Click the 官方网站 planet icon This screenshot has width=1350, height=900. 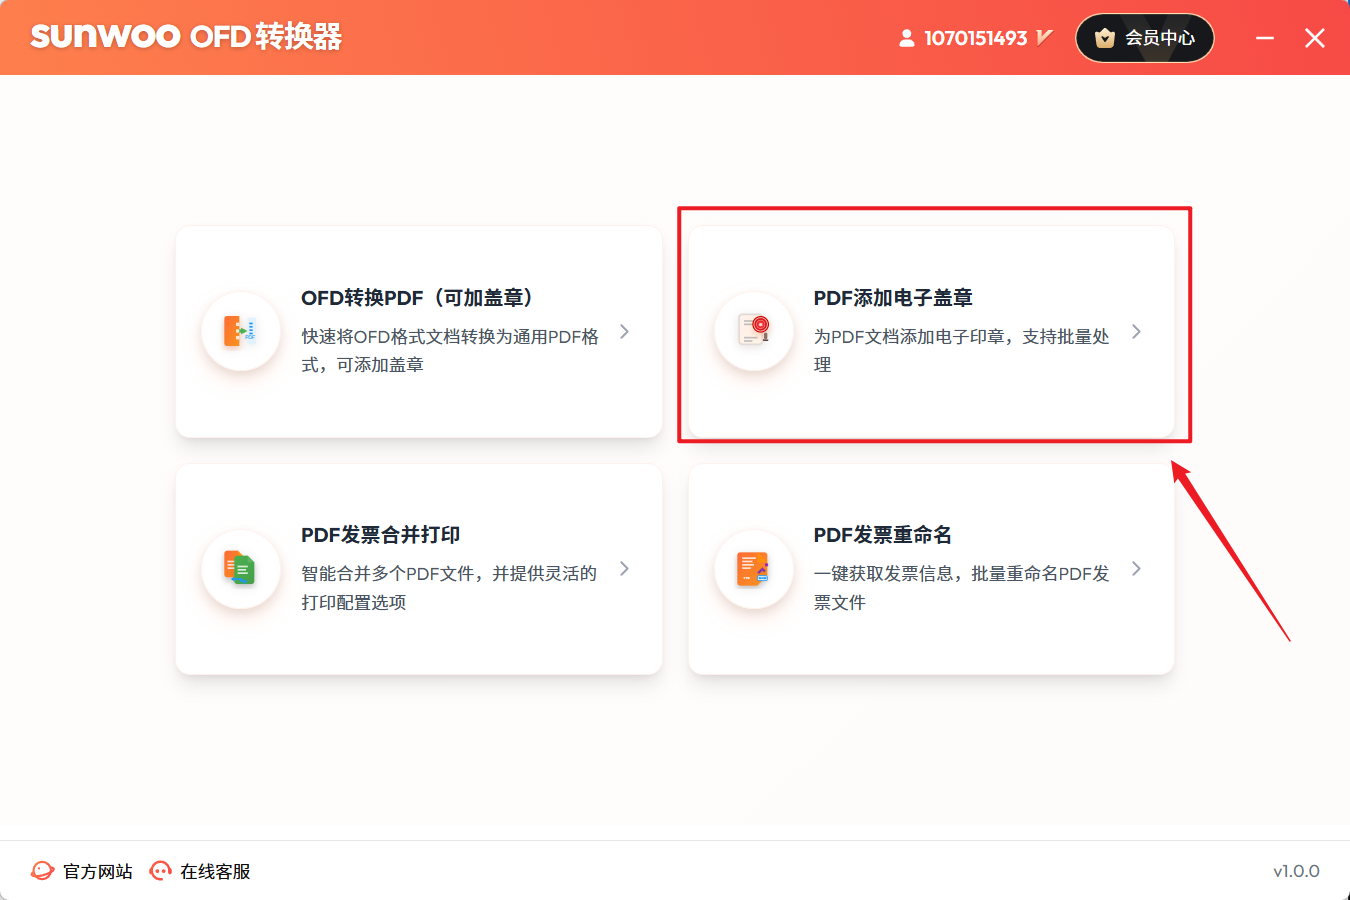click(42, 871)
